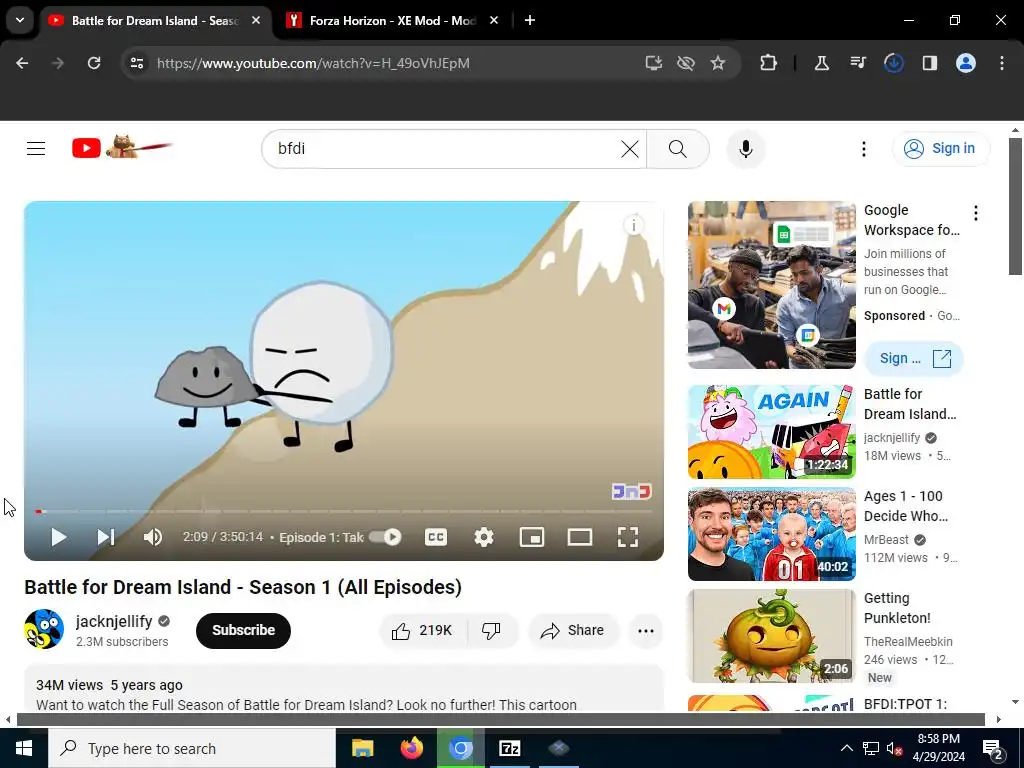Toggle closed captions with the CC button

coord(436,537)
